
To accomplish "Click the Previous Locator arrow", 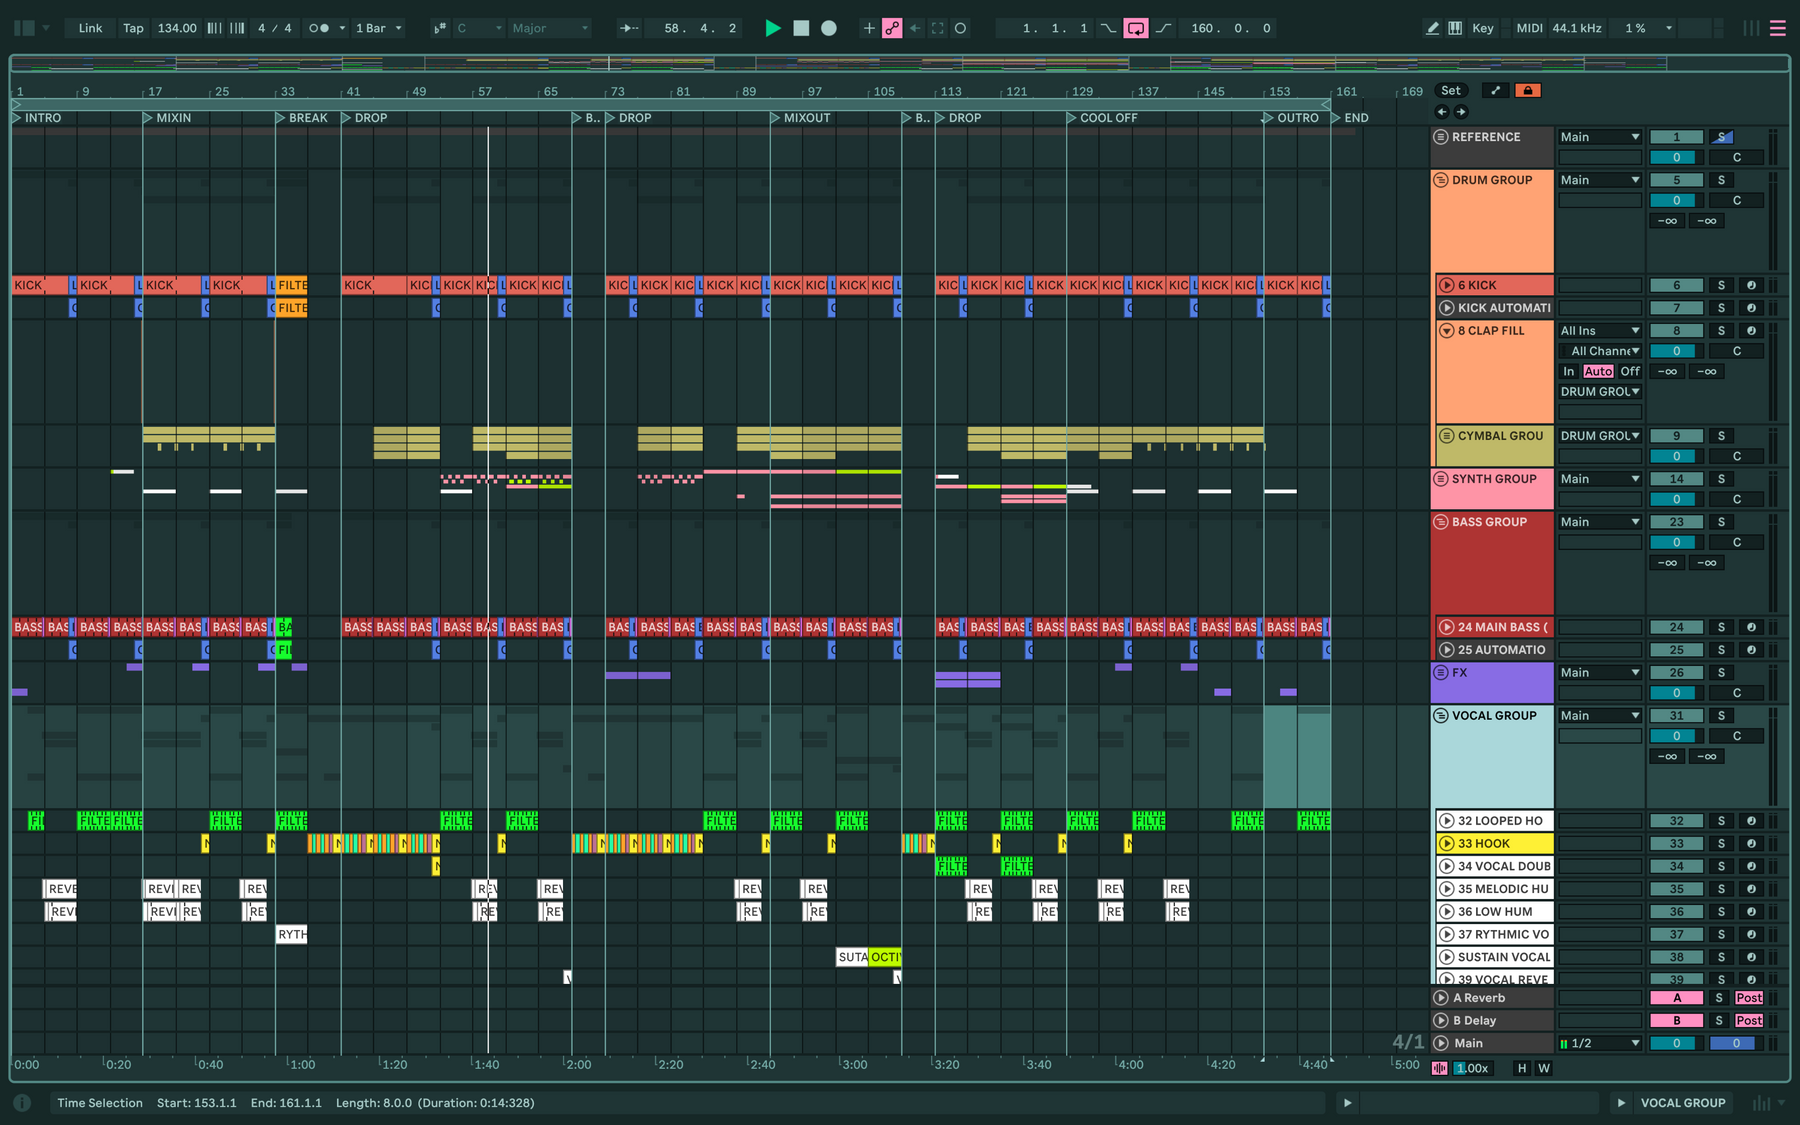I will 1442,112.
